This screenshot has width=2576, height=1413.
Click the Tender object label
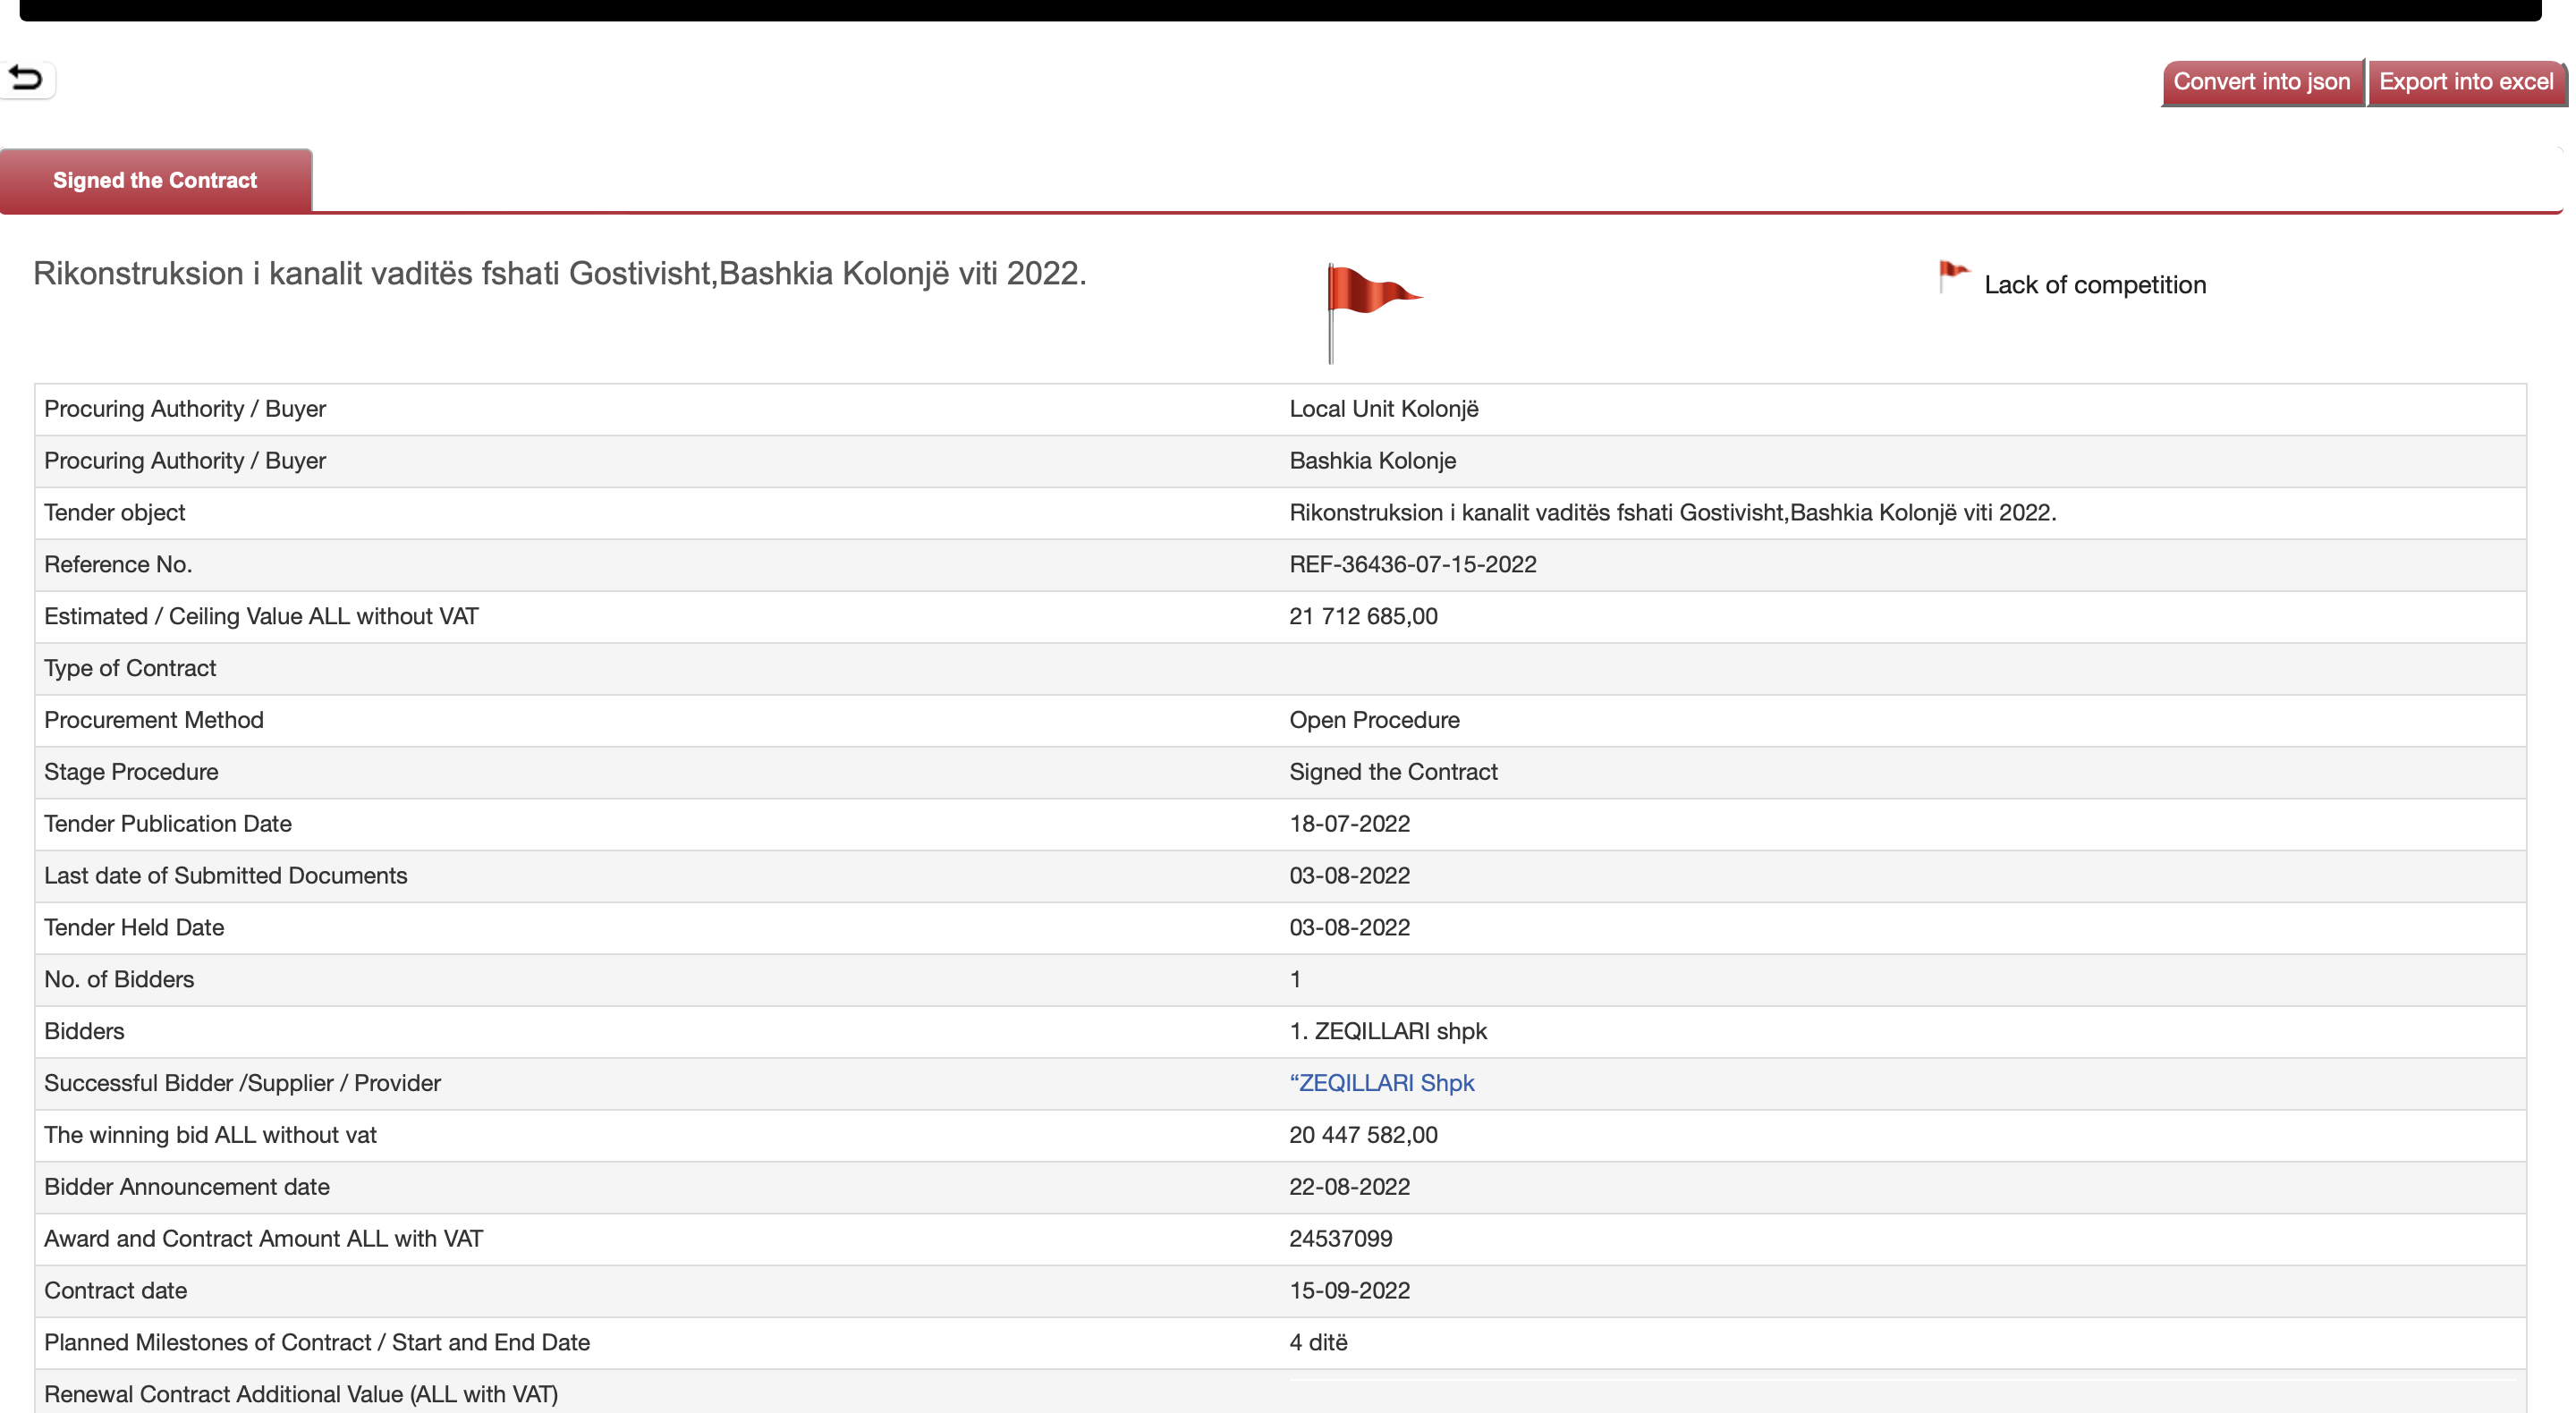pyautogui.click(x=115, y=513)
